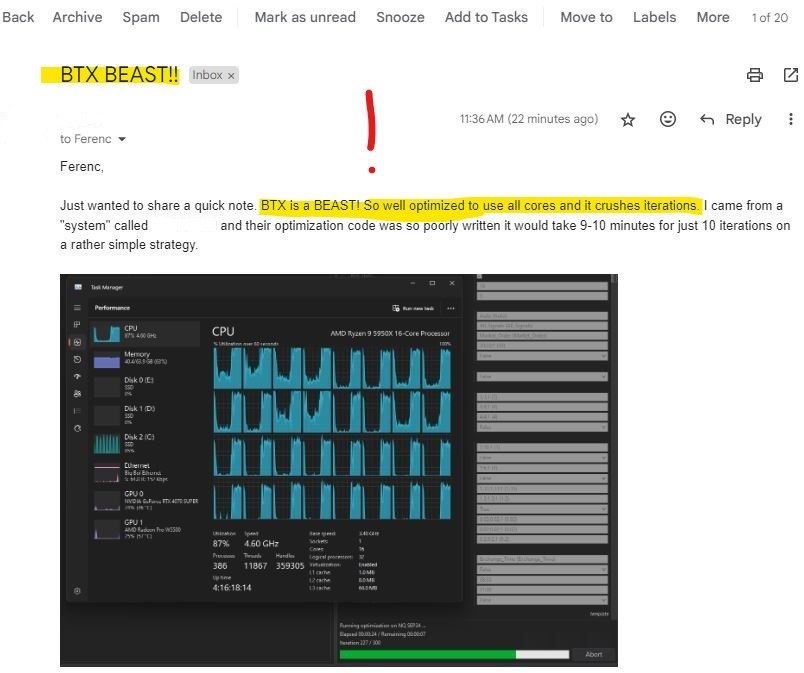Click the Reply text link
This screenshot has width=804, height=673.
743,119
